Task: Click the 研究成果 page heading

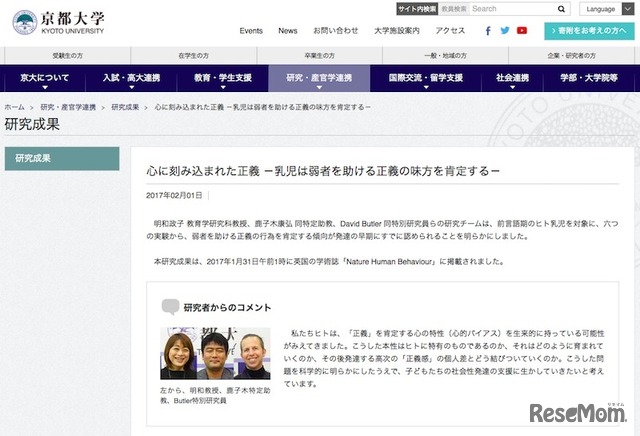Action: pyautogui.click(x=32, y=125)
